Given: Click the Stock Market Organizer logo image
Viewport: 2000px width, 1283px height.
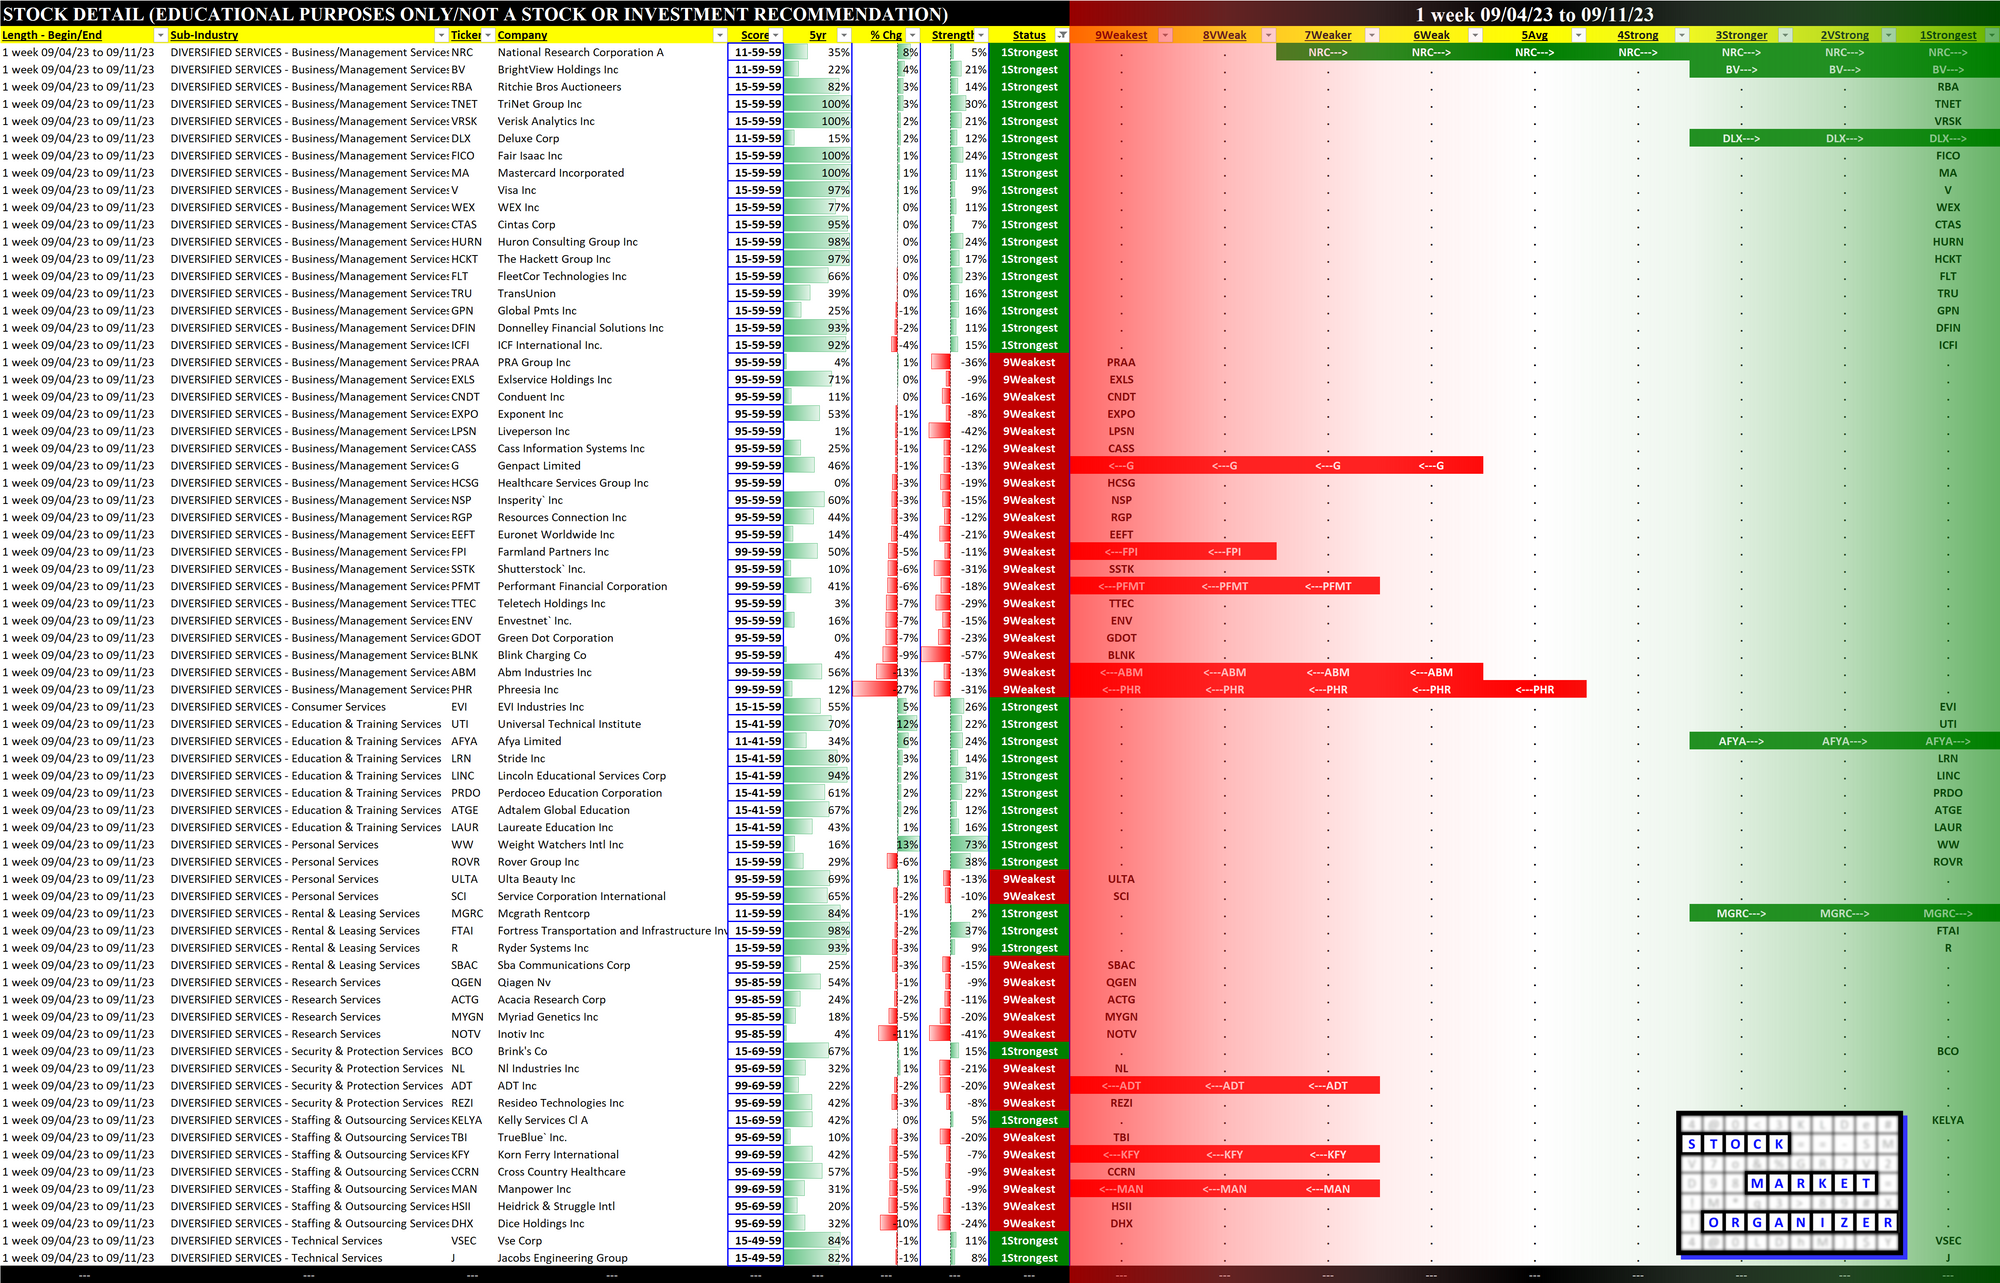Looking at the screenshot, I should point(1789,1182).
